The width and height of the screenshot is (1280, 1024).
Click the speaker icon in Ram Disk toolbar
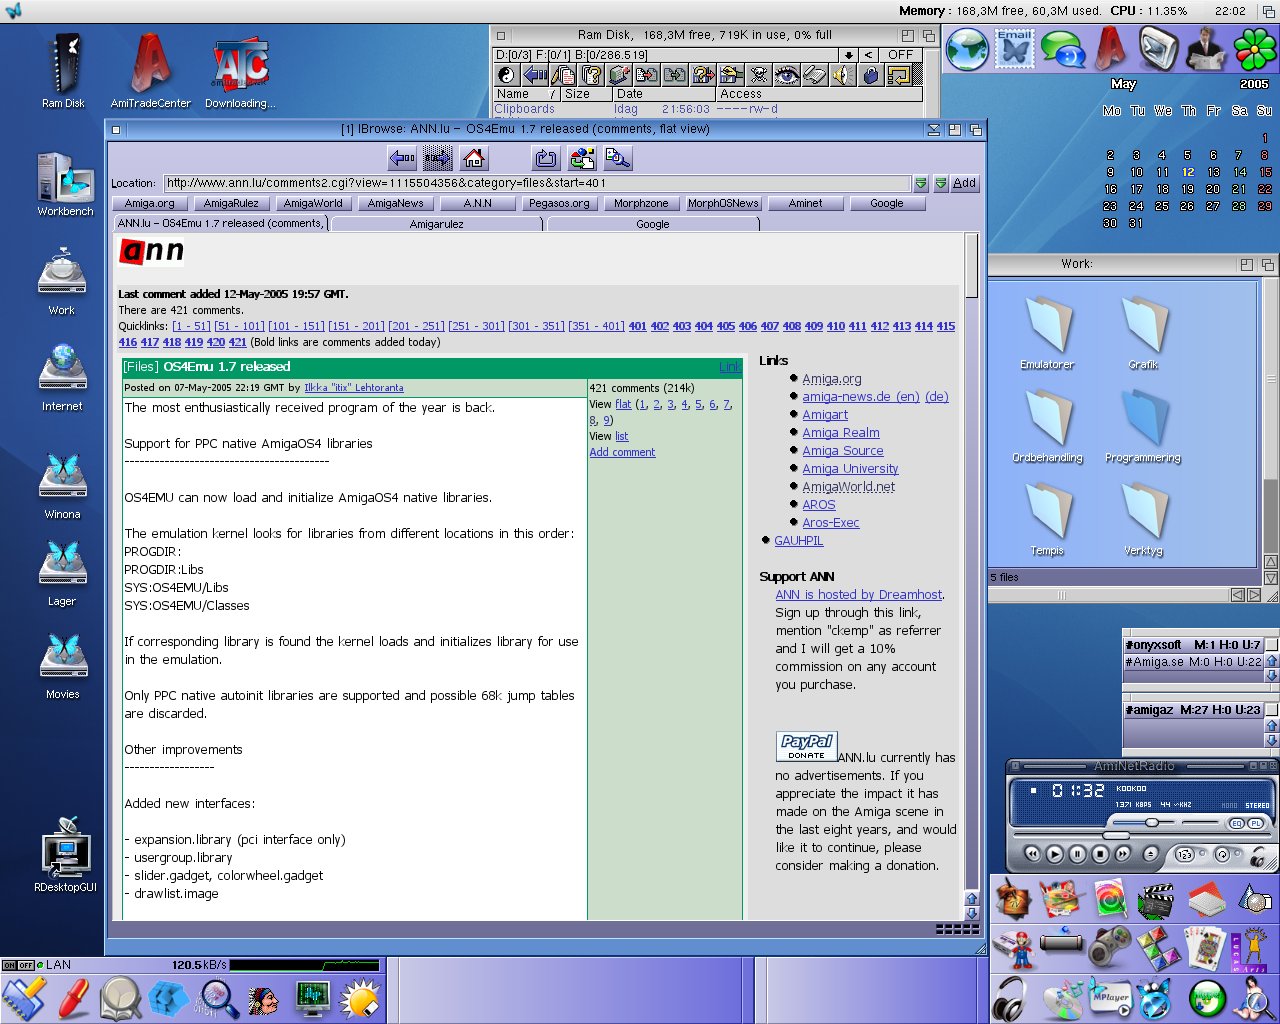(843, 75)
